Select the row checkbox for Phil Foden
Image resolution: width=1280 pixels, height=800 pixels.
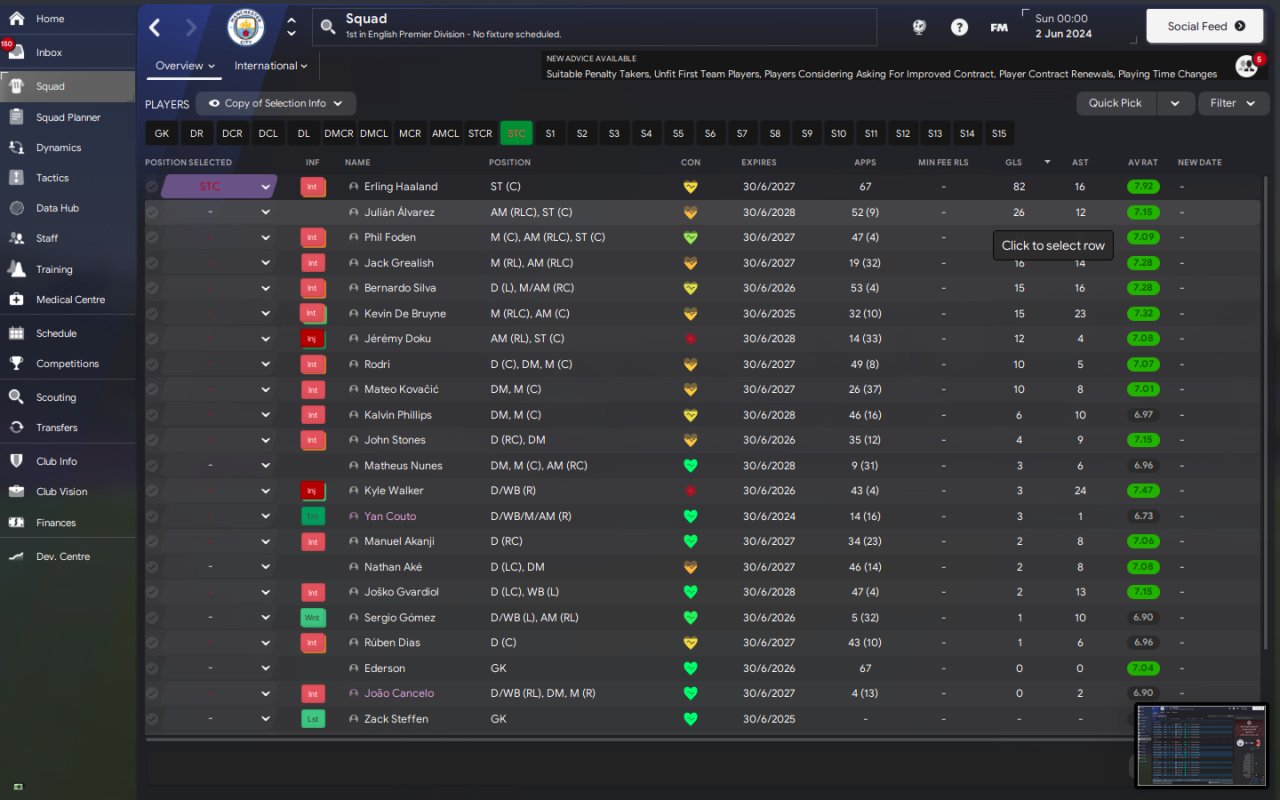pyautogui.click(x=152, y=237)
